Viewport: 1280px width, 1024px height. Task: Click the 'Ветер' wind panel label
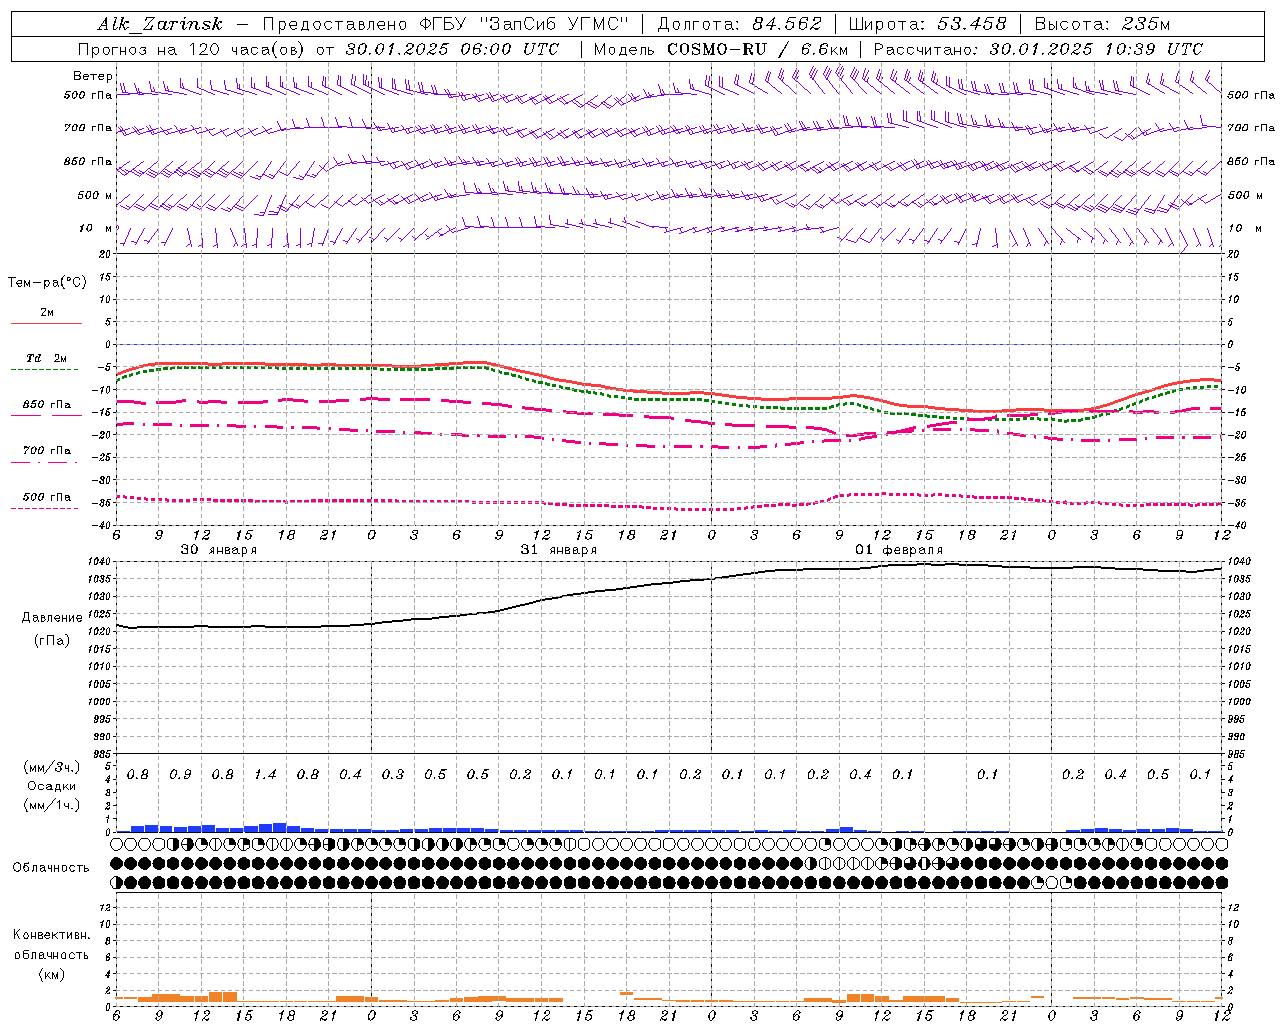coord(92,76)
